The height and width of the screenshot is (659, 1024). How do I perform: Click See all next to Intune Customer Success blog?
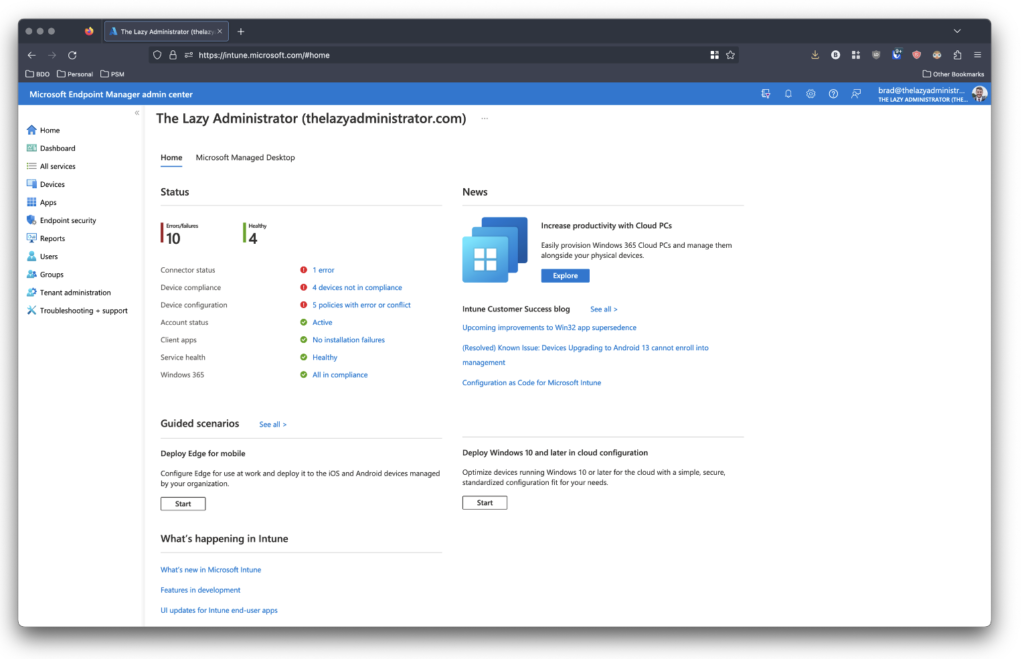[603, 310]
